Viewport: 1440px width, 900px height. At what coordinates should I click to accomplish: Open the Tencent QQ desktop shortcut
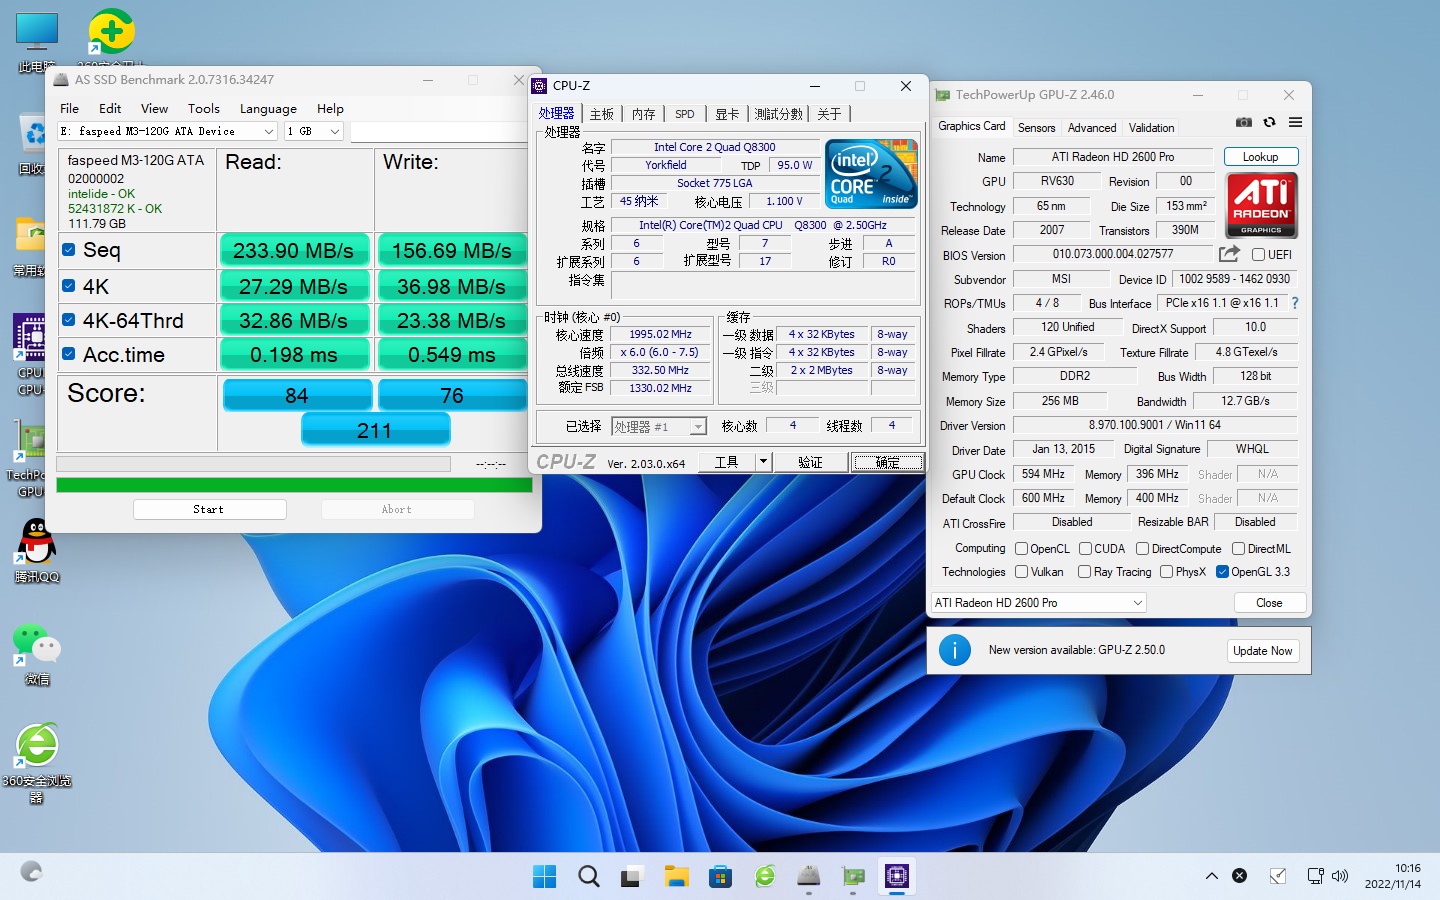[37, 552]
